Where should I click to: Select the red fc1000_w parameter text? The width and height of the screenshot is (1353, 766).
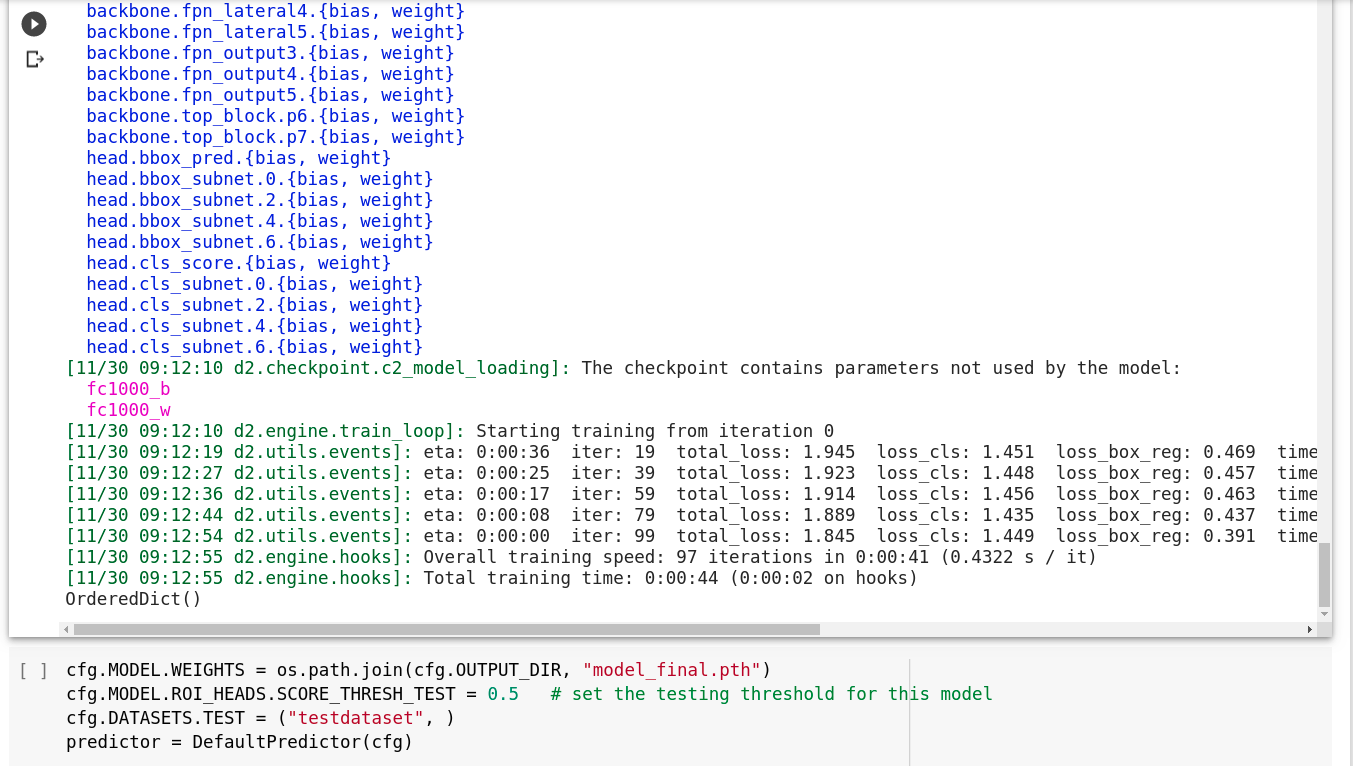click(x=128, y=410)
